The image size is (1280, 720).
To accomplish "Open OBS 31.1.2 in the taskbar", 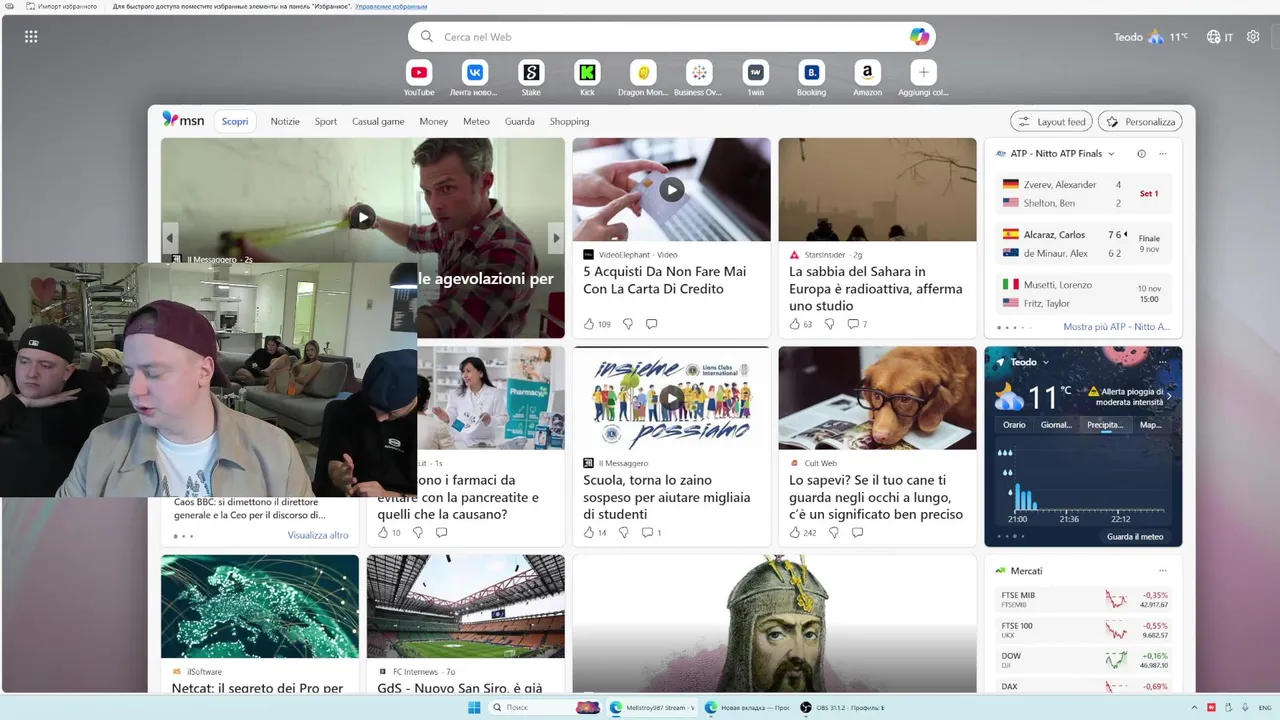I will pos(841,708).
